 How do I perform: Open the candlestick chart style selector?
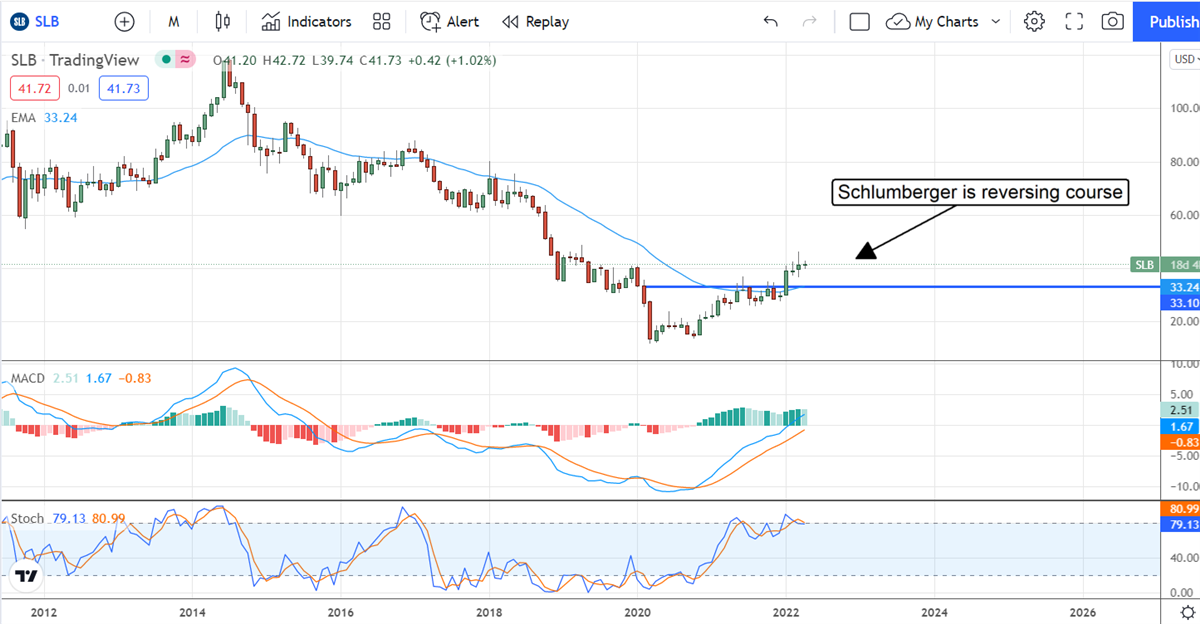point(223,21)
